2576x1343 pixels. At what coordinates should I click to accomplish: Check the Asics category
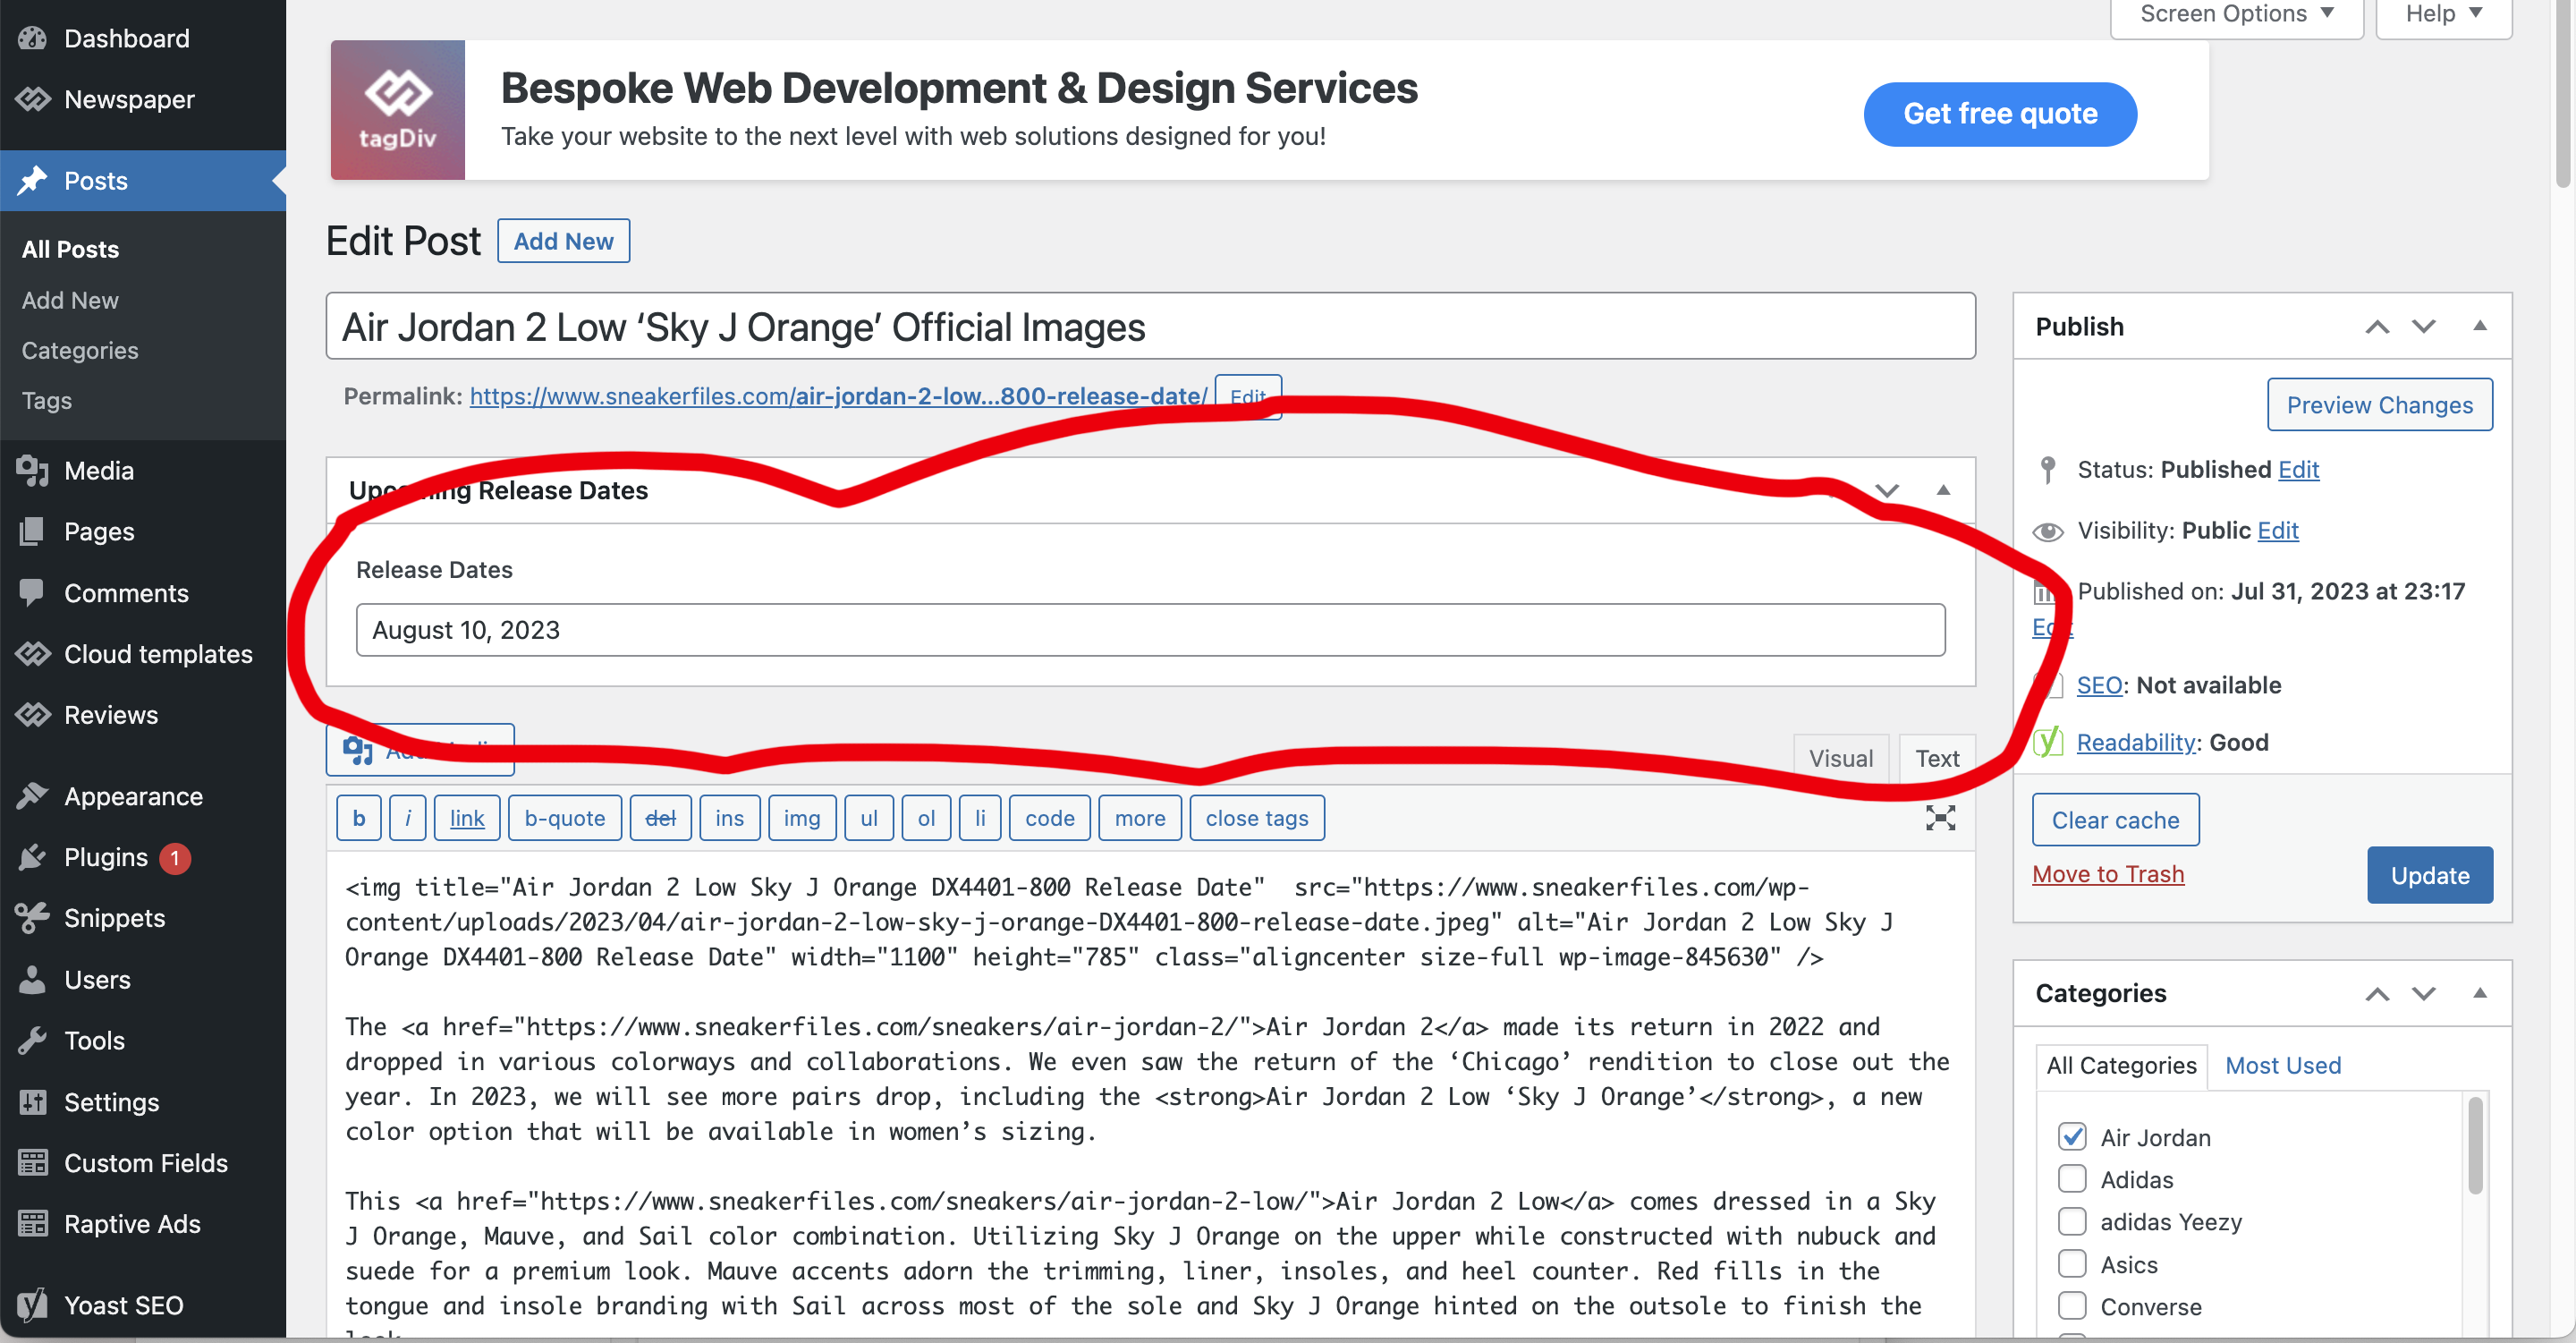pos(2072,1264)
